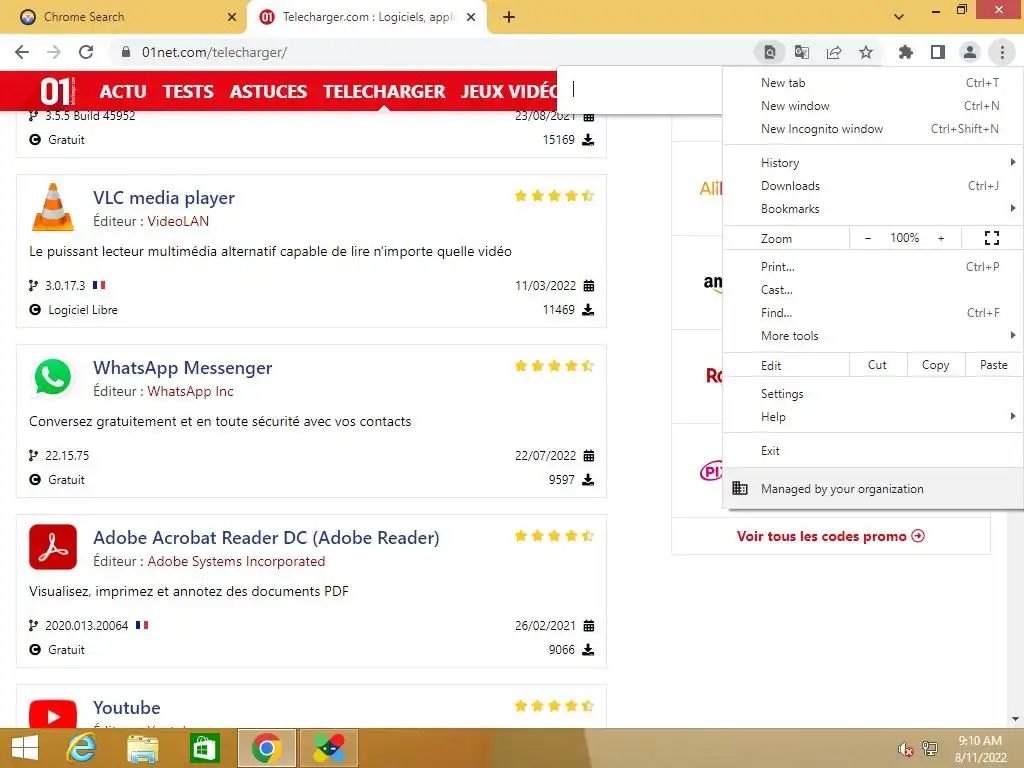
Task: Select New Incognito window
Action: [872, 129]
